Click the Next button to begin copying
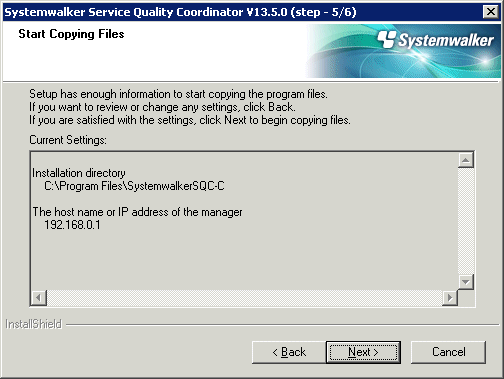This screenshot has height=379, width=504. coord(363,352)
